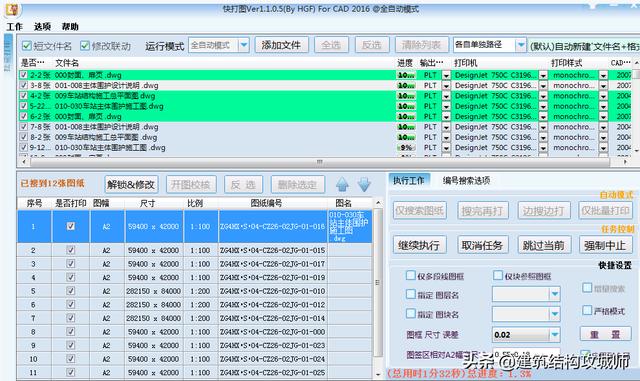This screenshot has height=381, width=640.
Task: Enable the 指定 图层名 checkbox
Action: pos(411,294)
